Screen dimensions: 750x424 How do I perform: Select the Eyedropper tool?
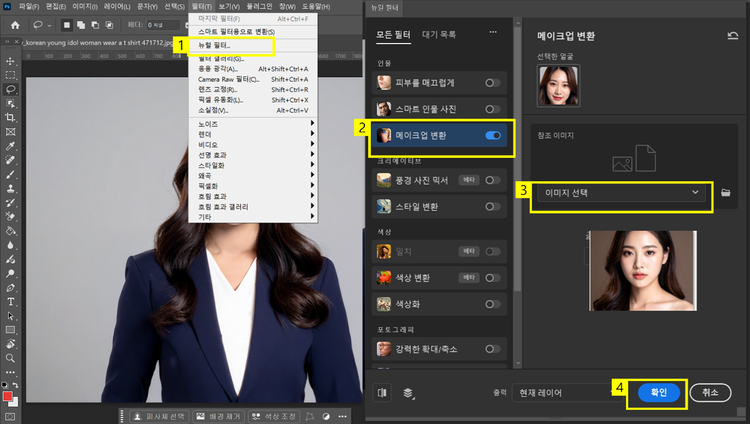10,146
